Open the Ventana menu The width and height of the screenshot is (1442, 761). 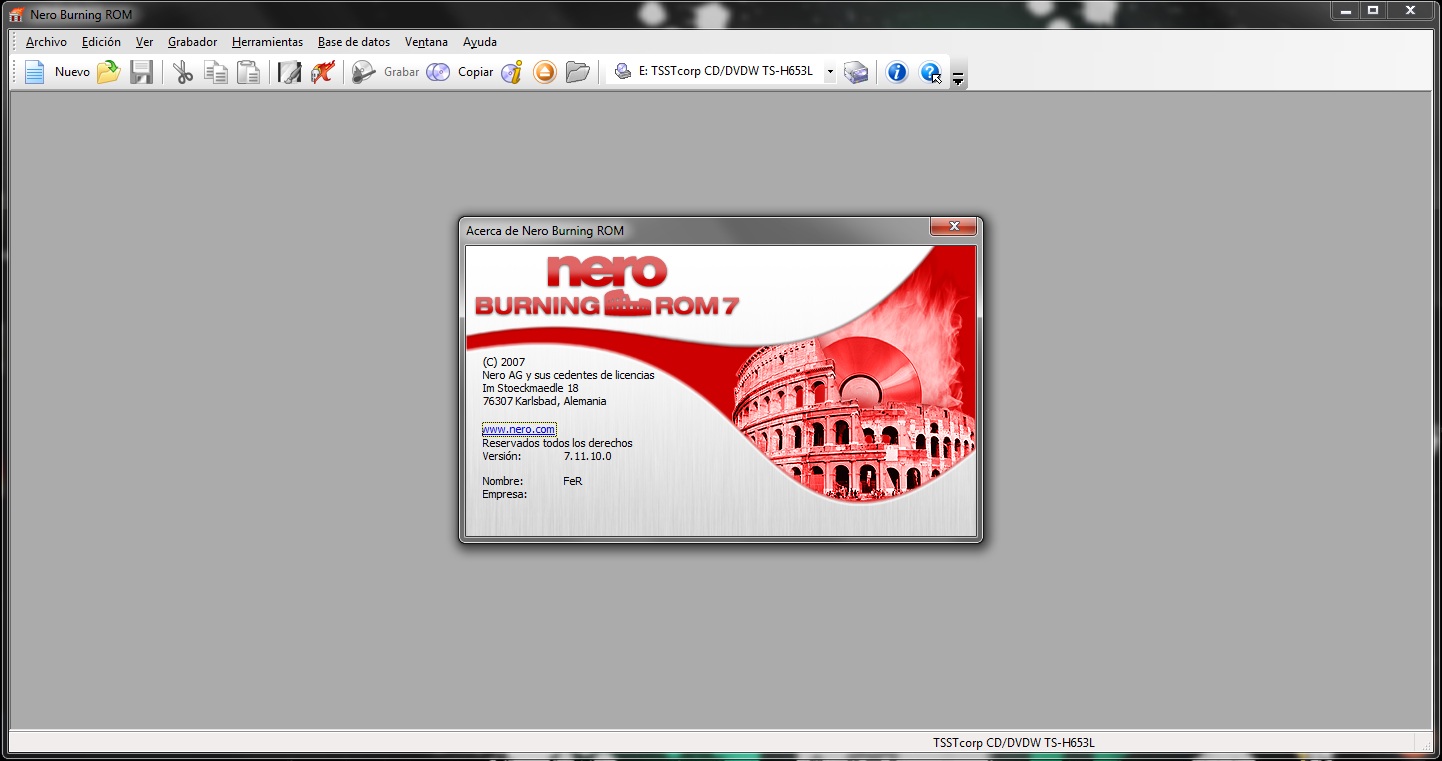[426, 42]
